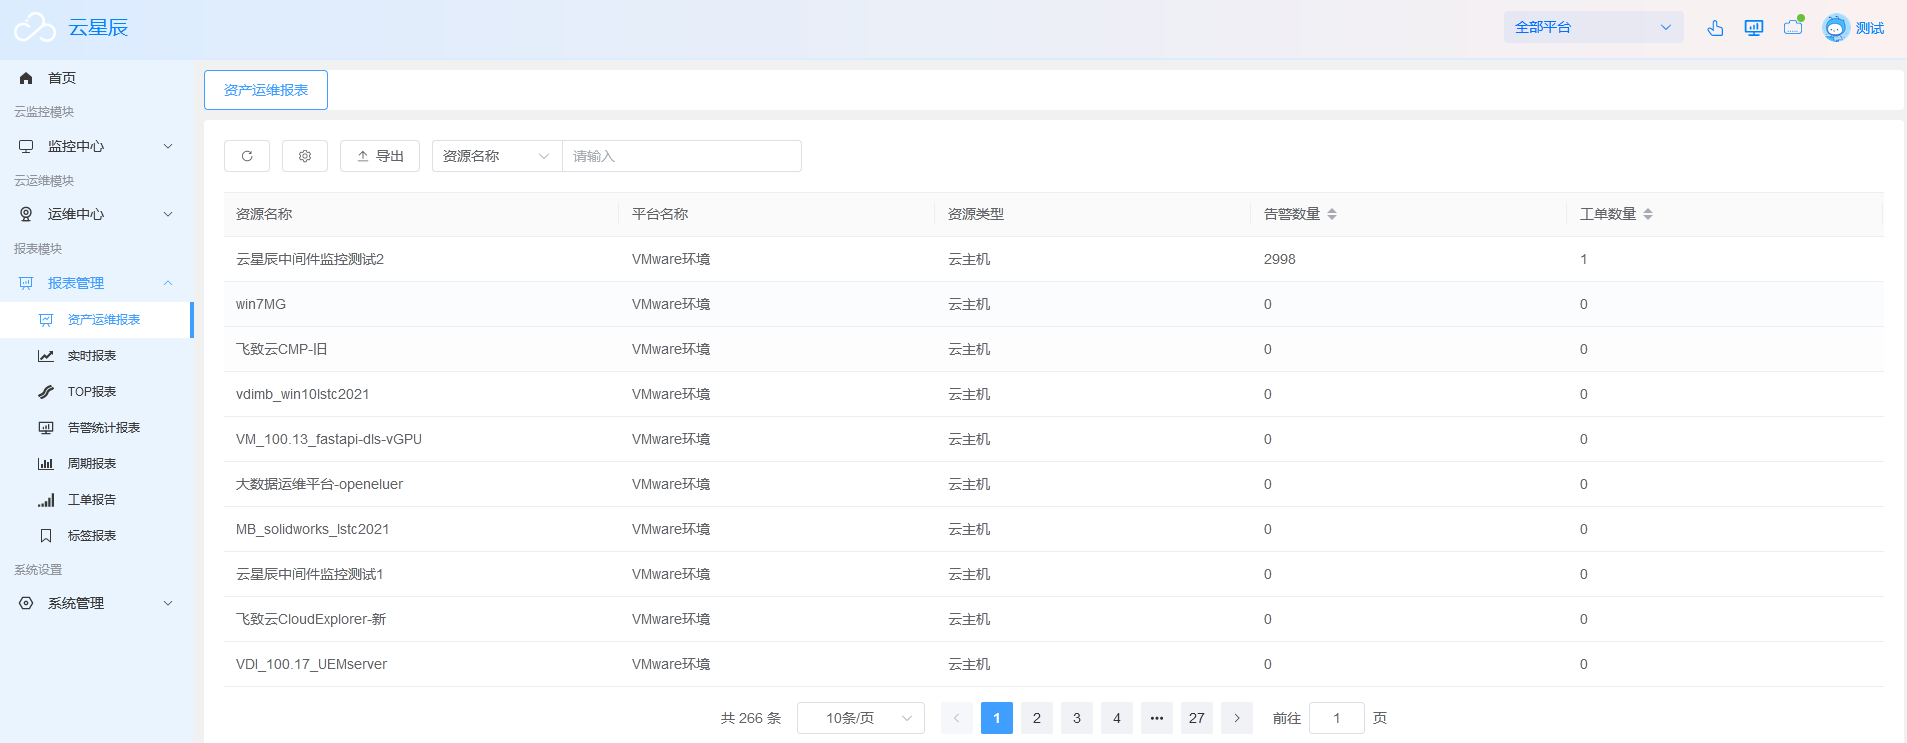Click the 云星辰 cloud logo
The image size is (1907, 743).
click(x=35, y=28)
